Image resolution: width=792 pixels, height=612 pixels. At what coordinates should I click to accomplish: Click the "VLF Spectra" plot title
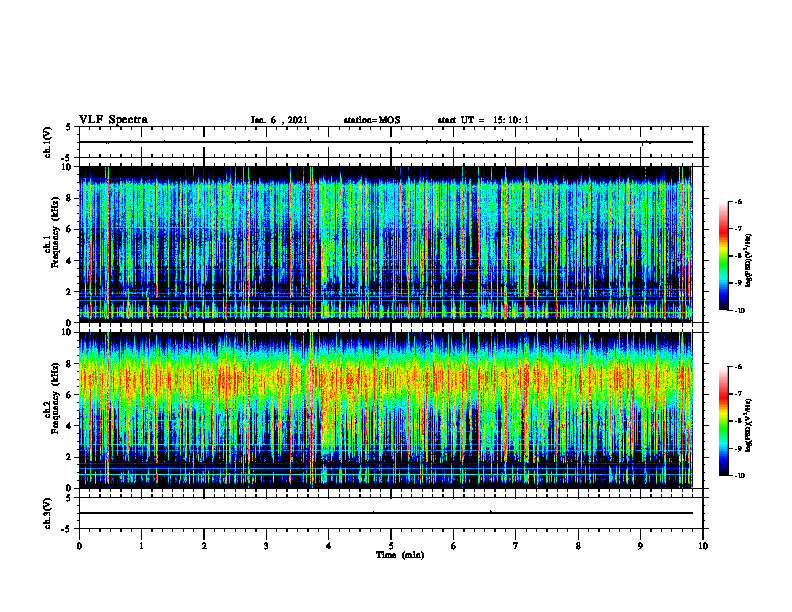click(113, 120)
